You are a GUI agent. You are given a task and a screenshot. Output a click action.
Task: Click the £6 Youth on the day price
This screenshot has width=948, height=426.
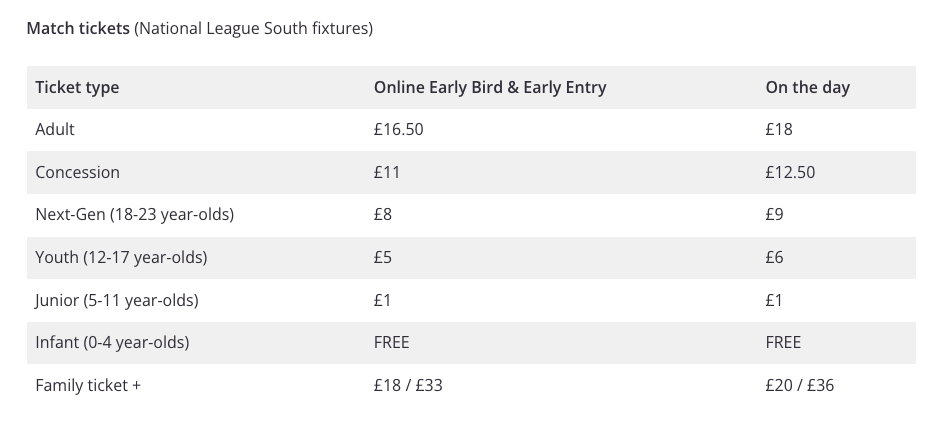[x=774, y=257]
